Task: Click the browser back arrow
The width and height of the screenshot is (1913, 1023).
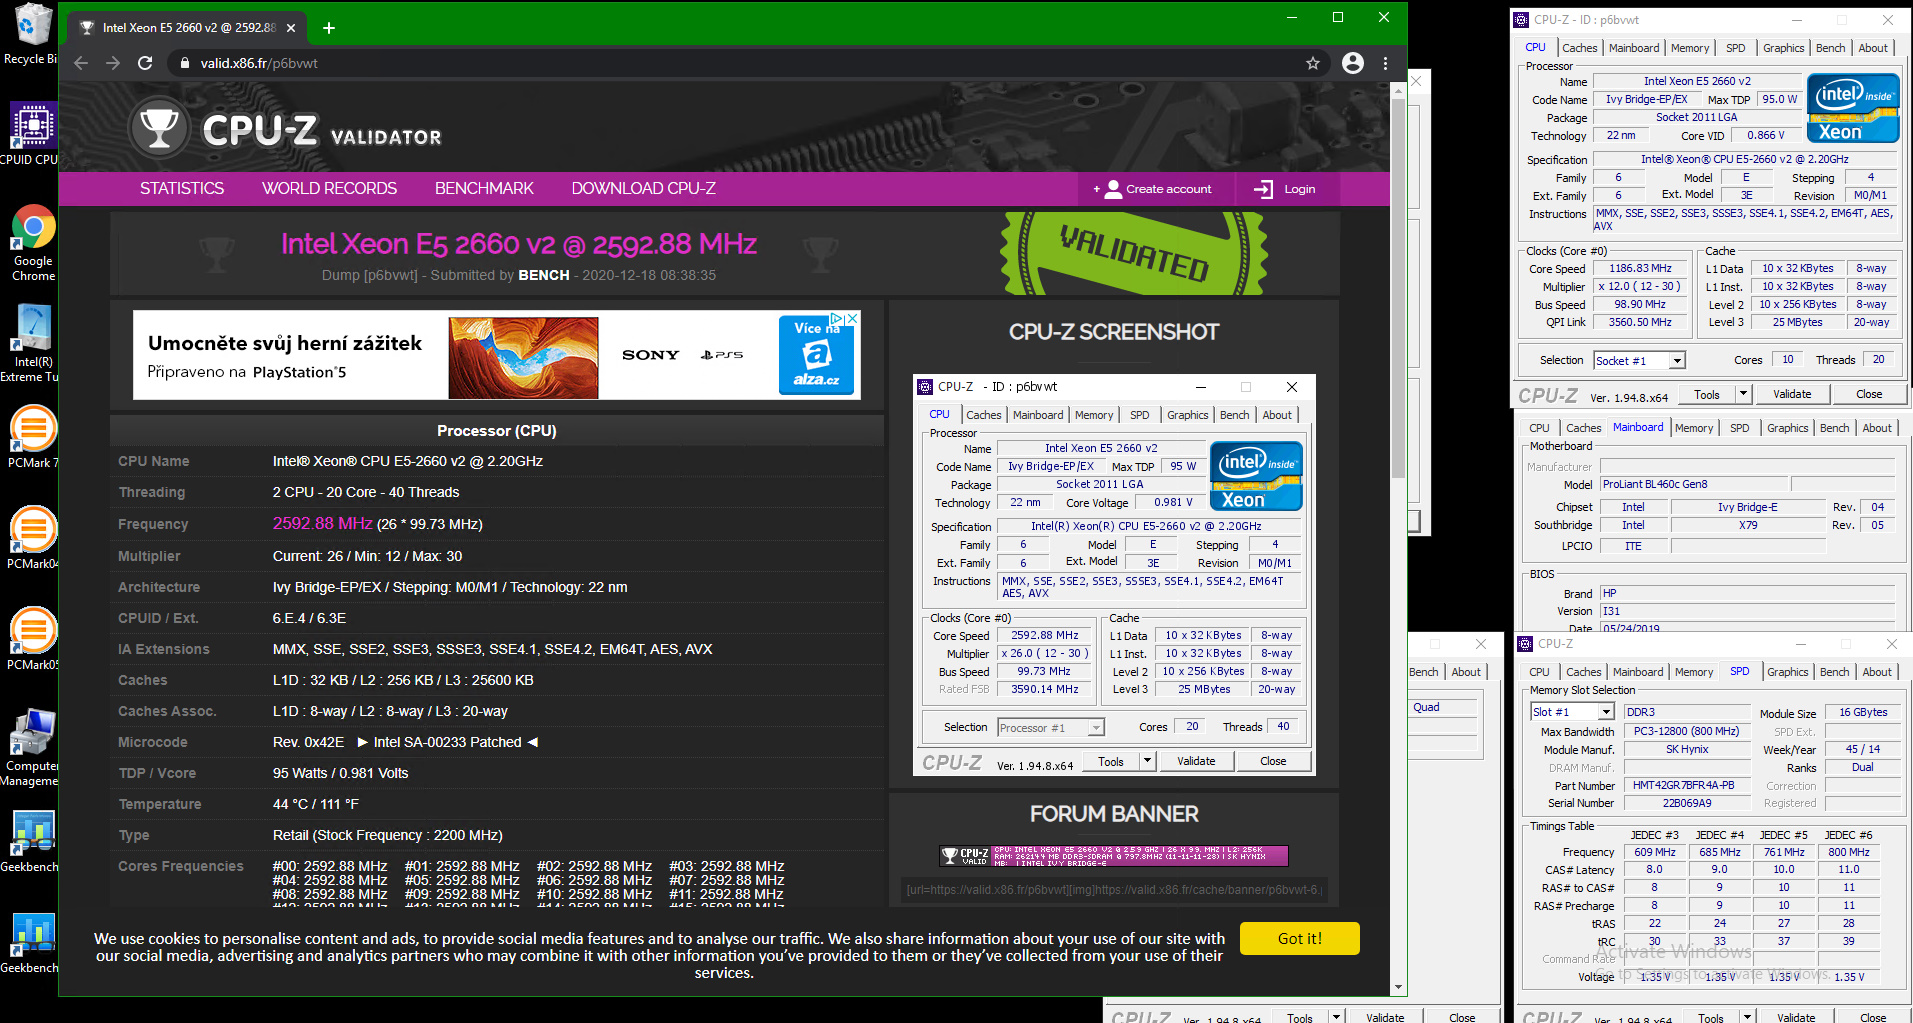Action: 81,63
